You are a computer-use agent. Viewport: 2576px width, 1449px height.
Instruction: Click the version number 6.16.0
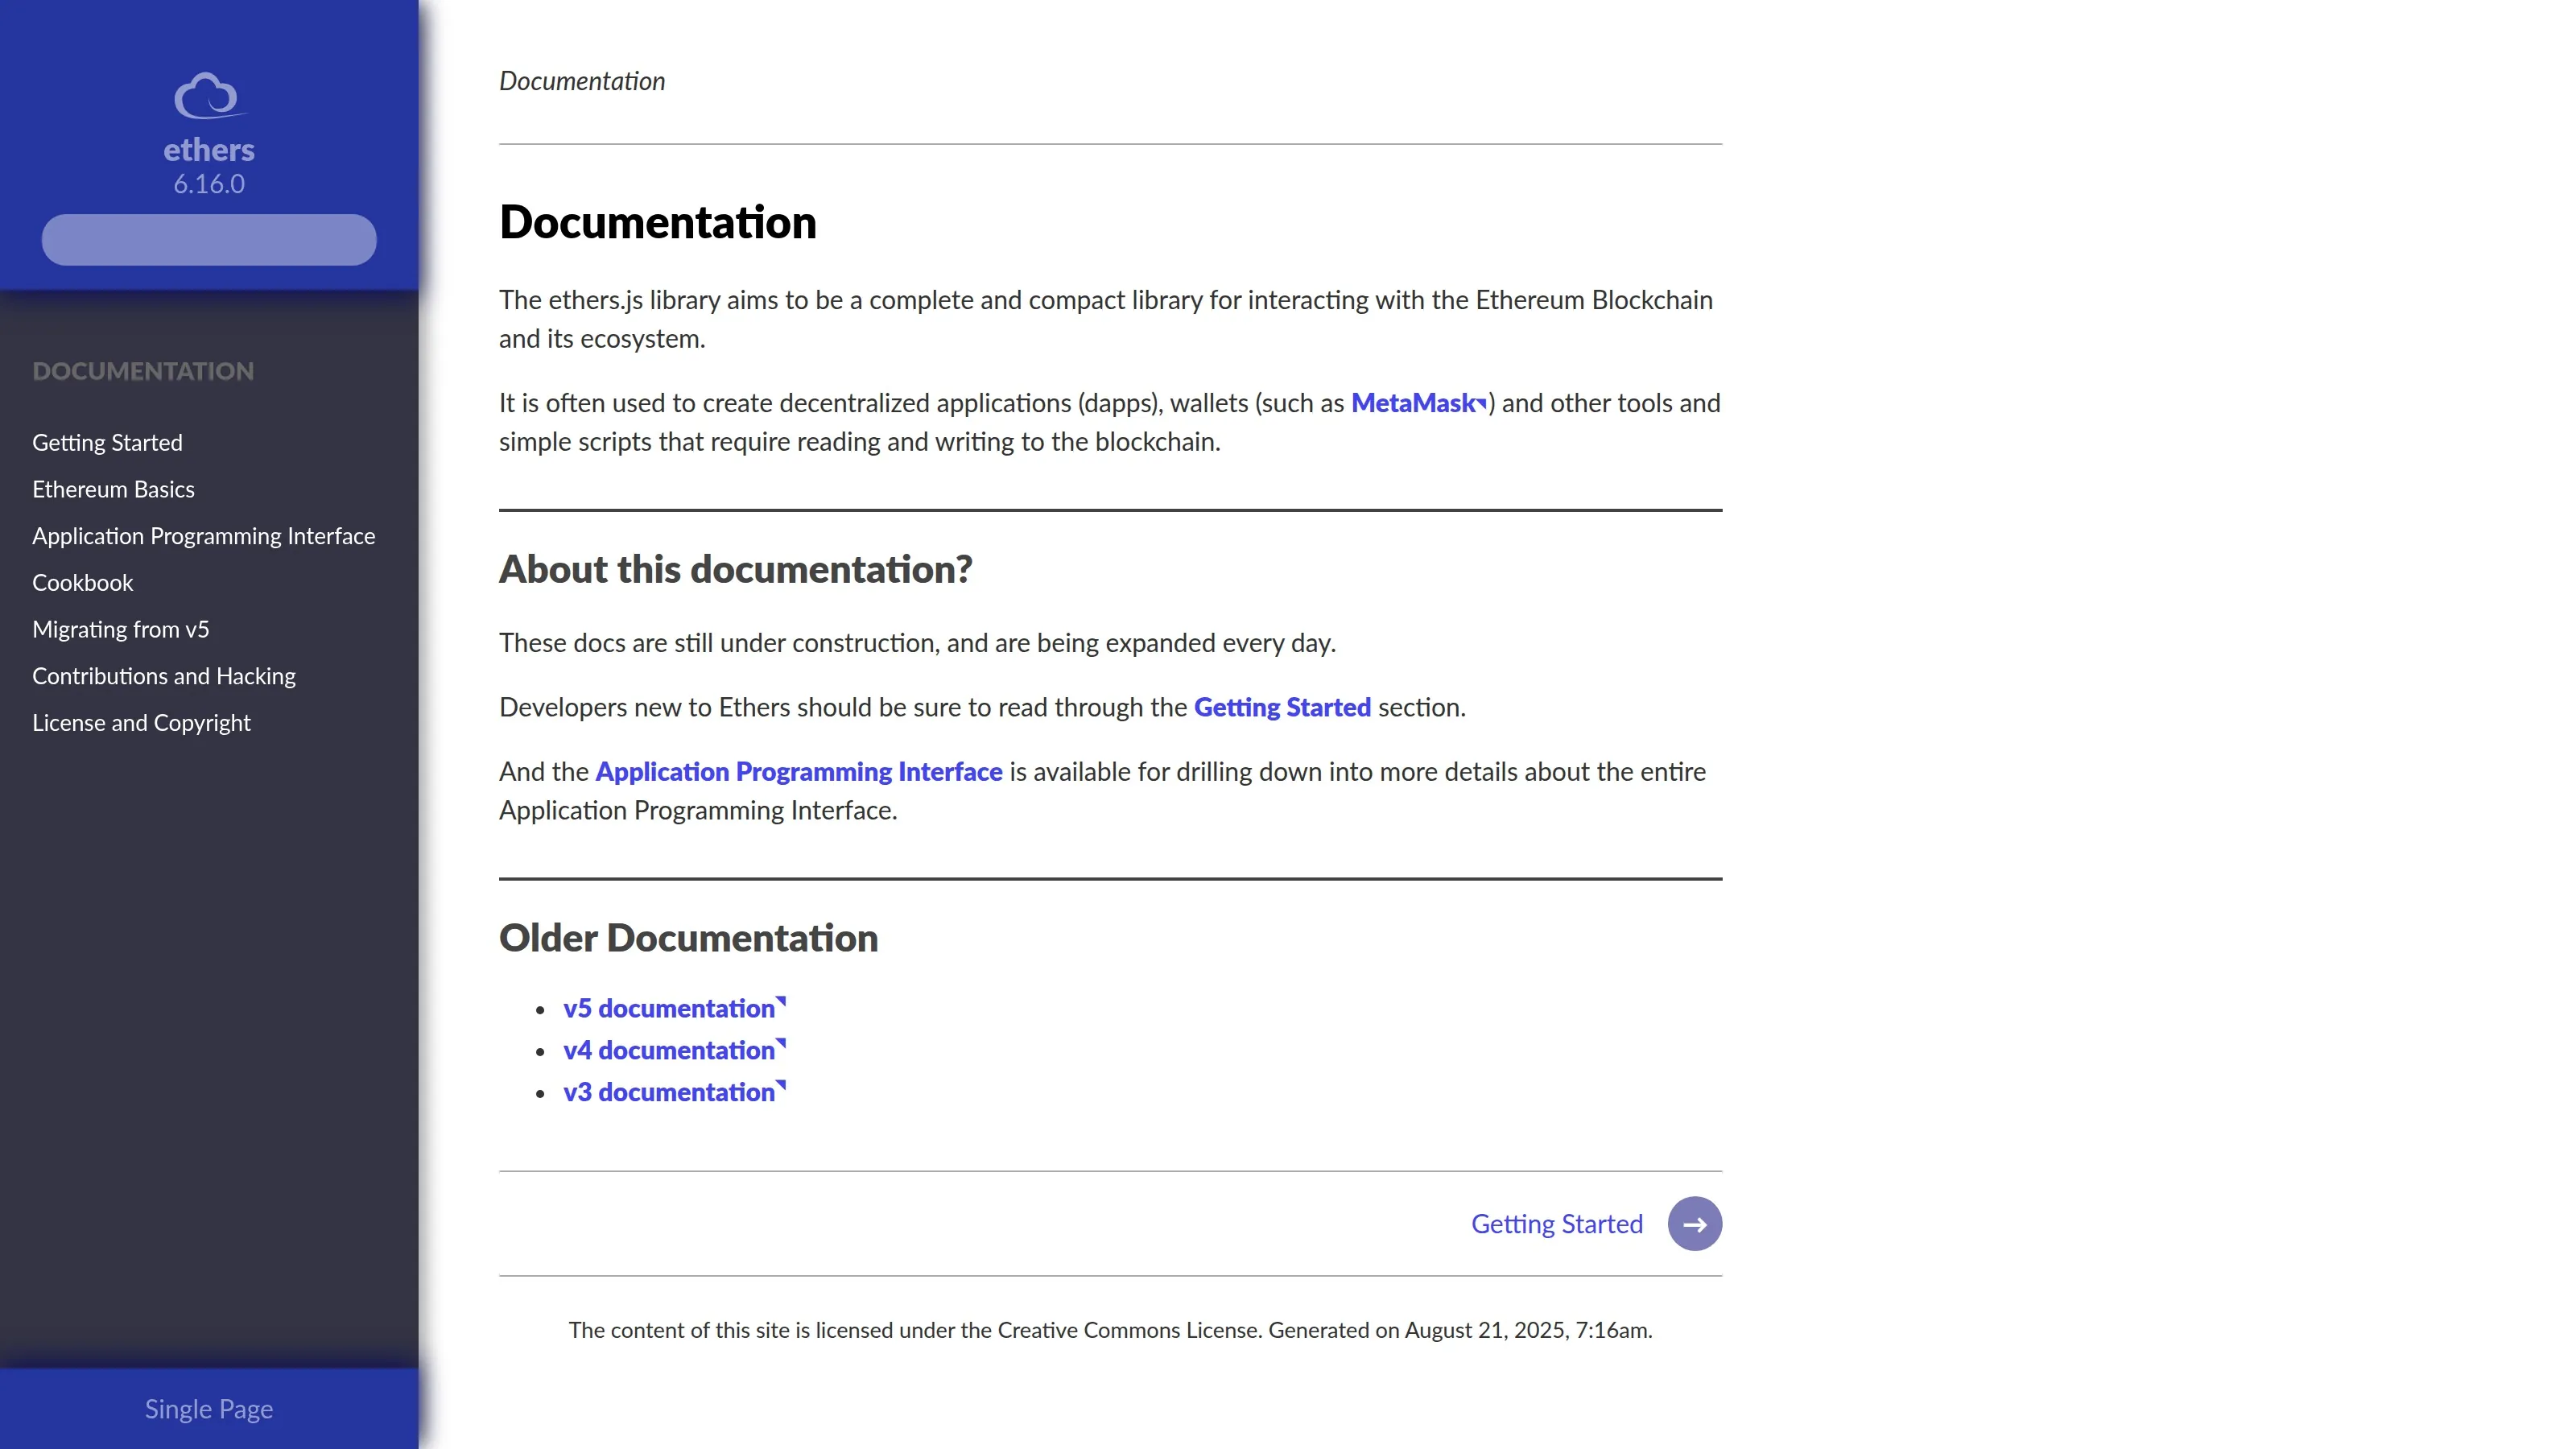click(x=209, y=184)
